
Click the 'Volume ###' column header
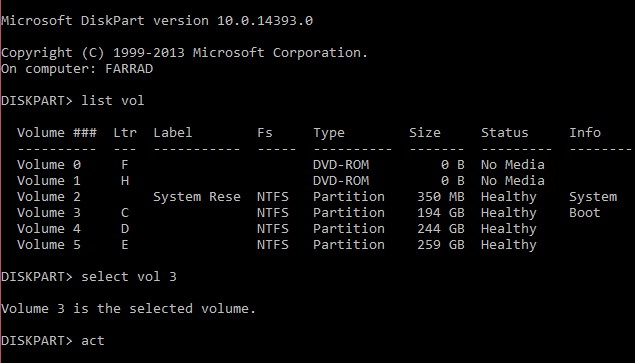click(x=57, y=133)
